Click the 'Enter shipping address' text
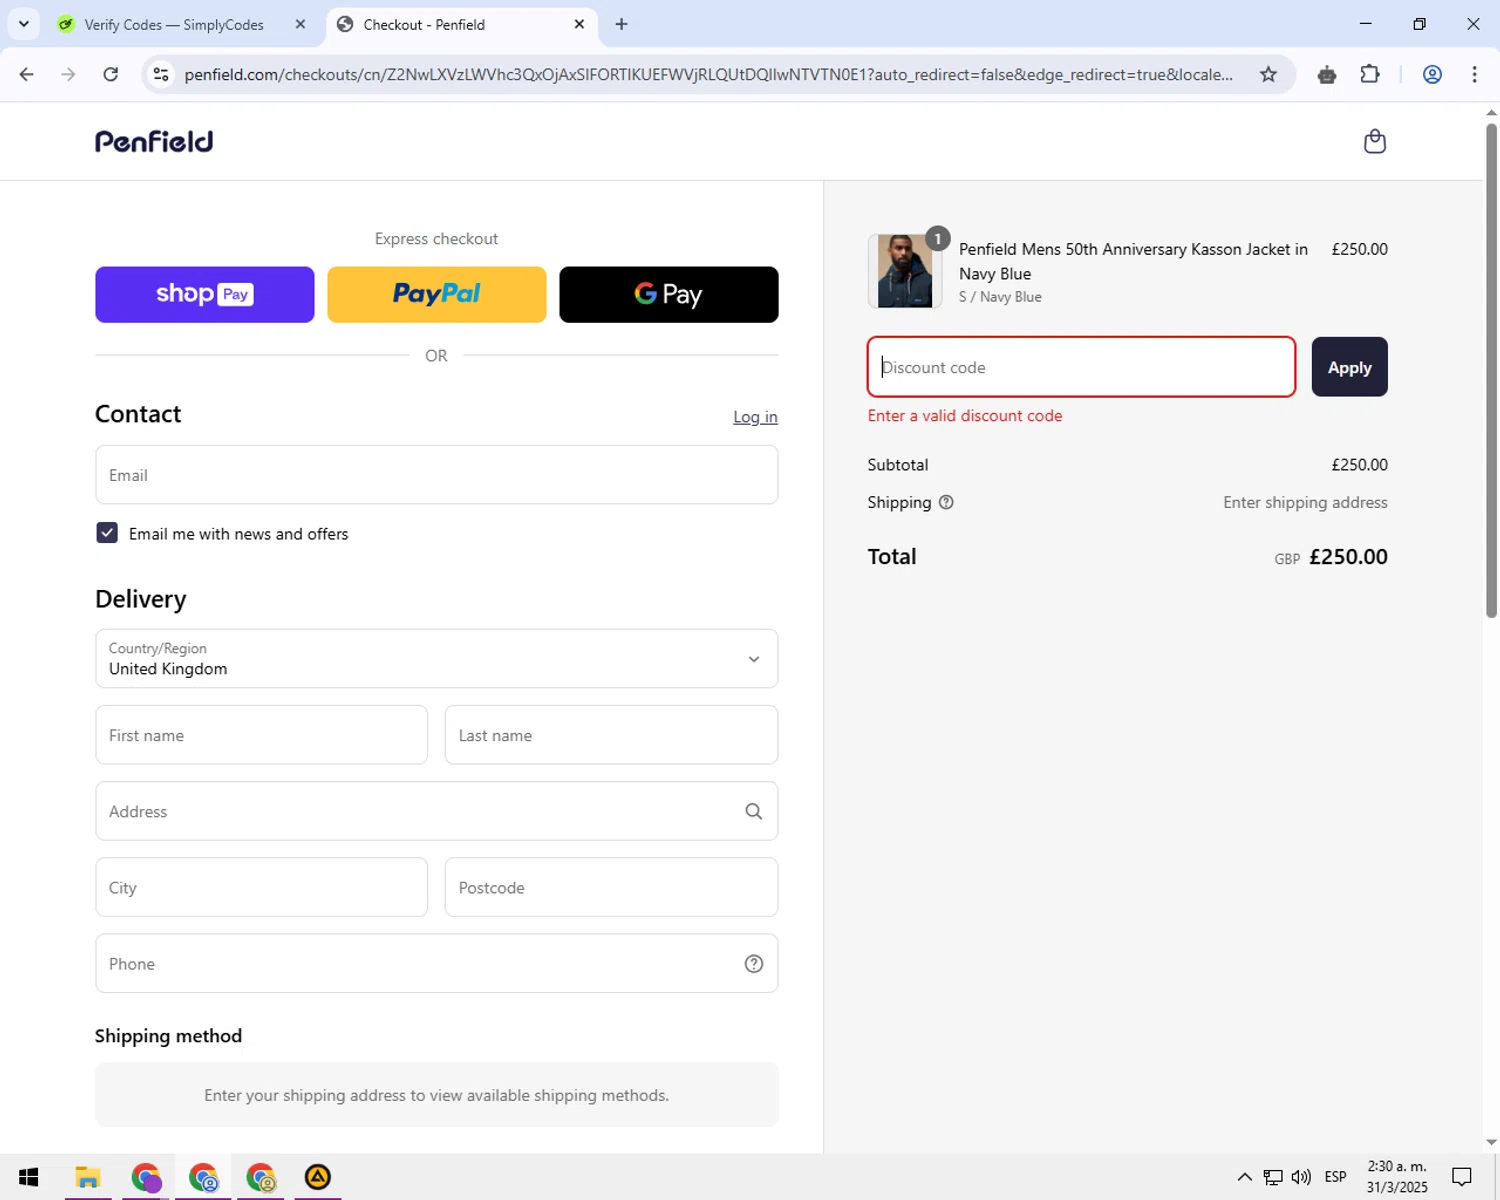This screenshot has height=1200, width=1500. click(1305, 503)
